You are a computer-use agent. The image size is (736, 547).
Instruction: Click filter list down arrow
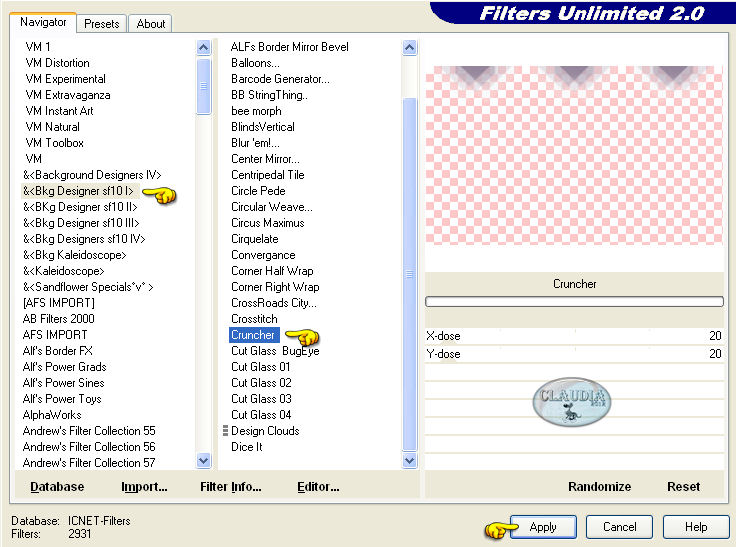click(x=409, y=461)
